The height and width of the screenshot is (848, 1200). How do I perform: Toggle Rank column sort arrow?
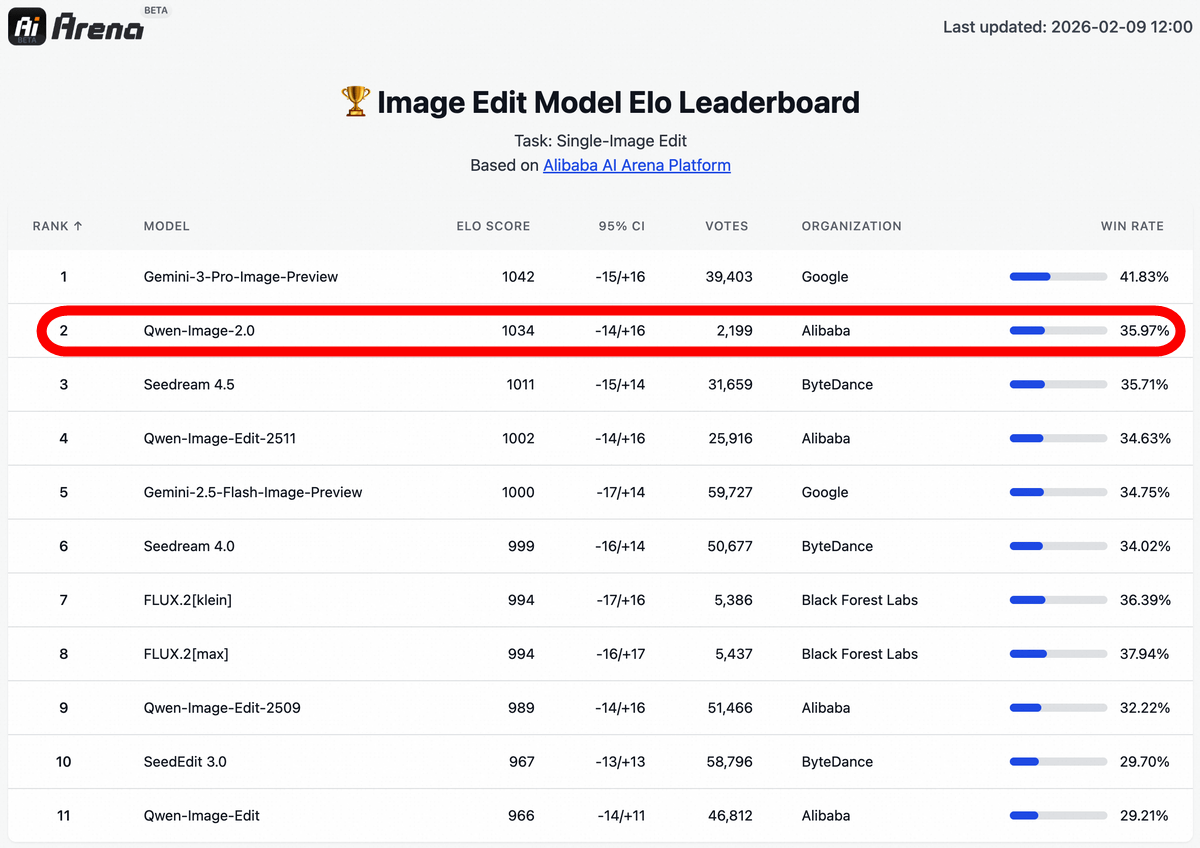point(77,226)
